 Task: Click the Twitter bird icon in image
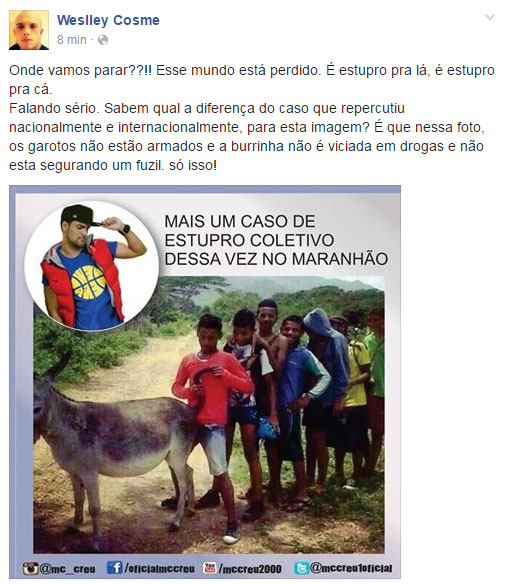tap(301, 568)
